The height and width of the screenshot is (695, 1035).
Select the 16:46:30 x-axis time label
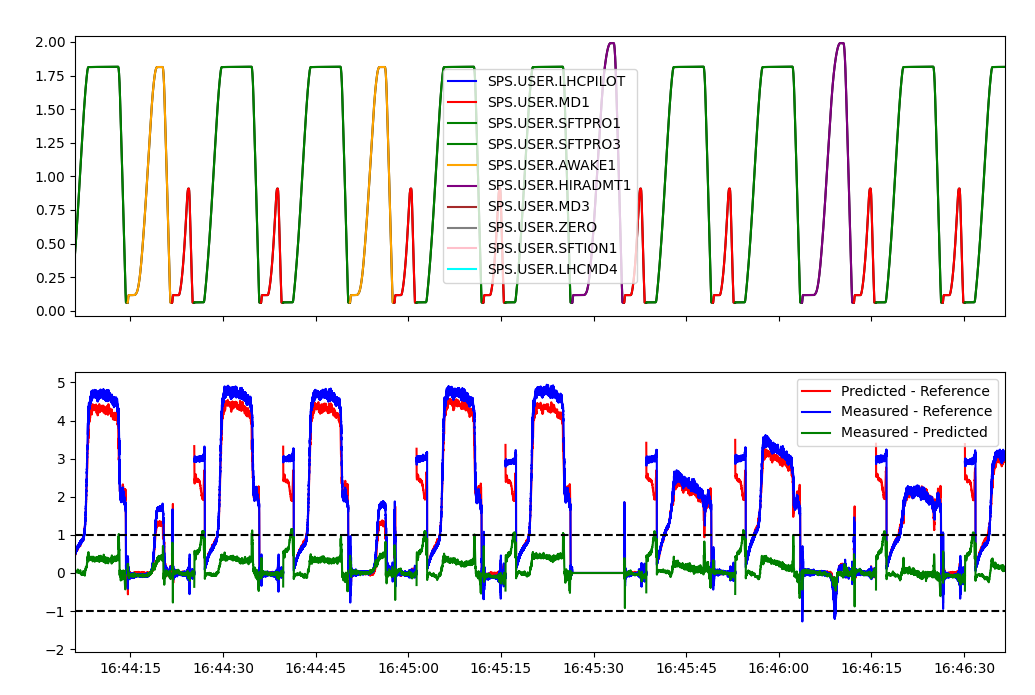[x=964, y=667]
